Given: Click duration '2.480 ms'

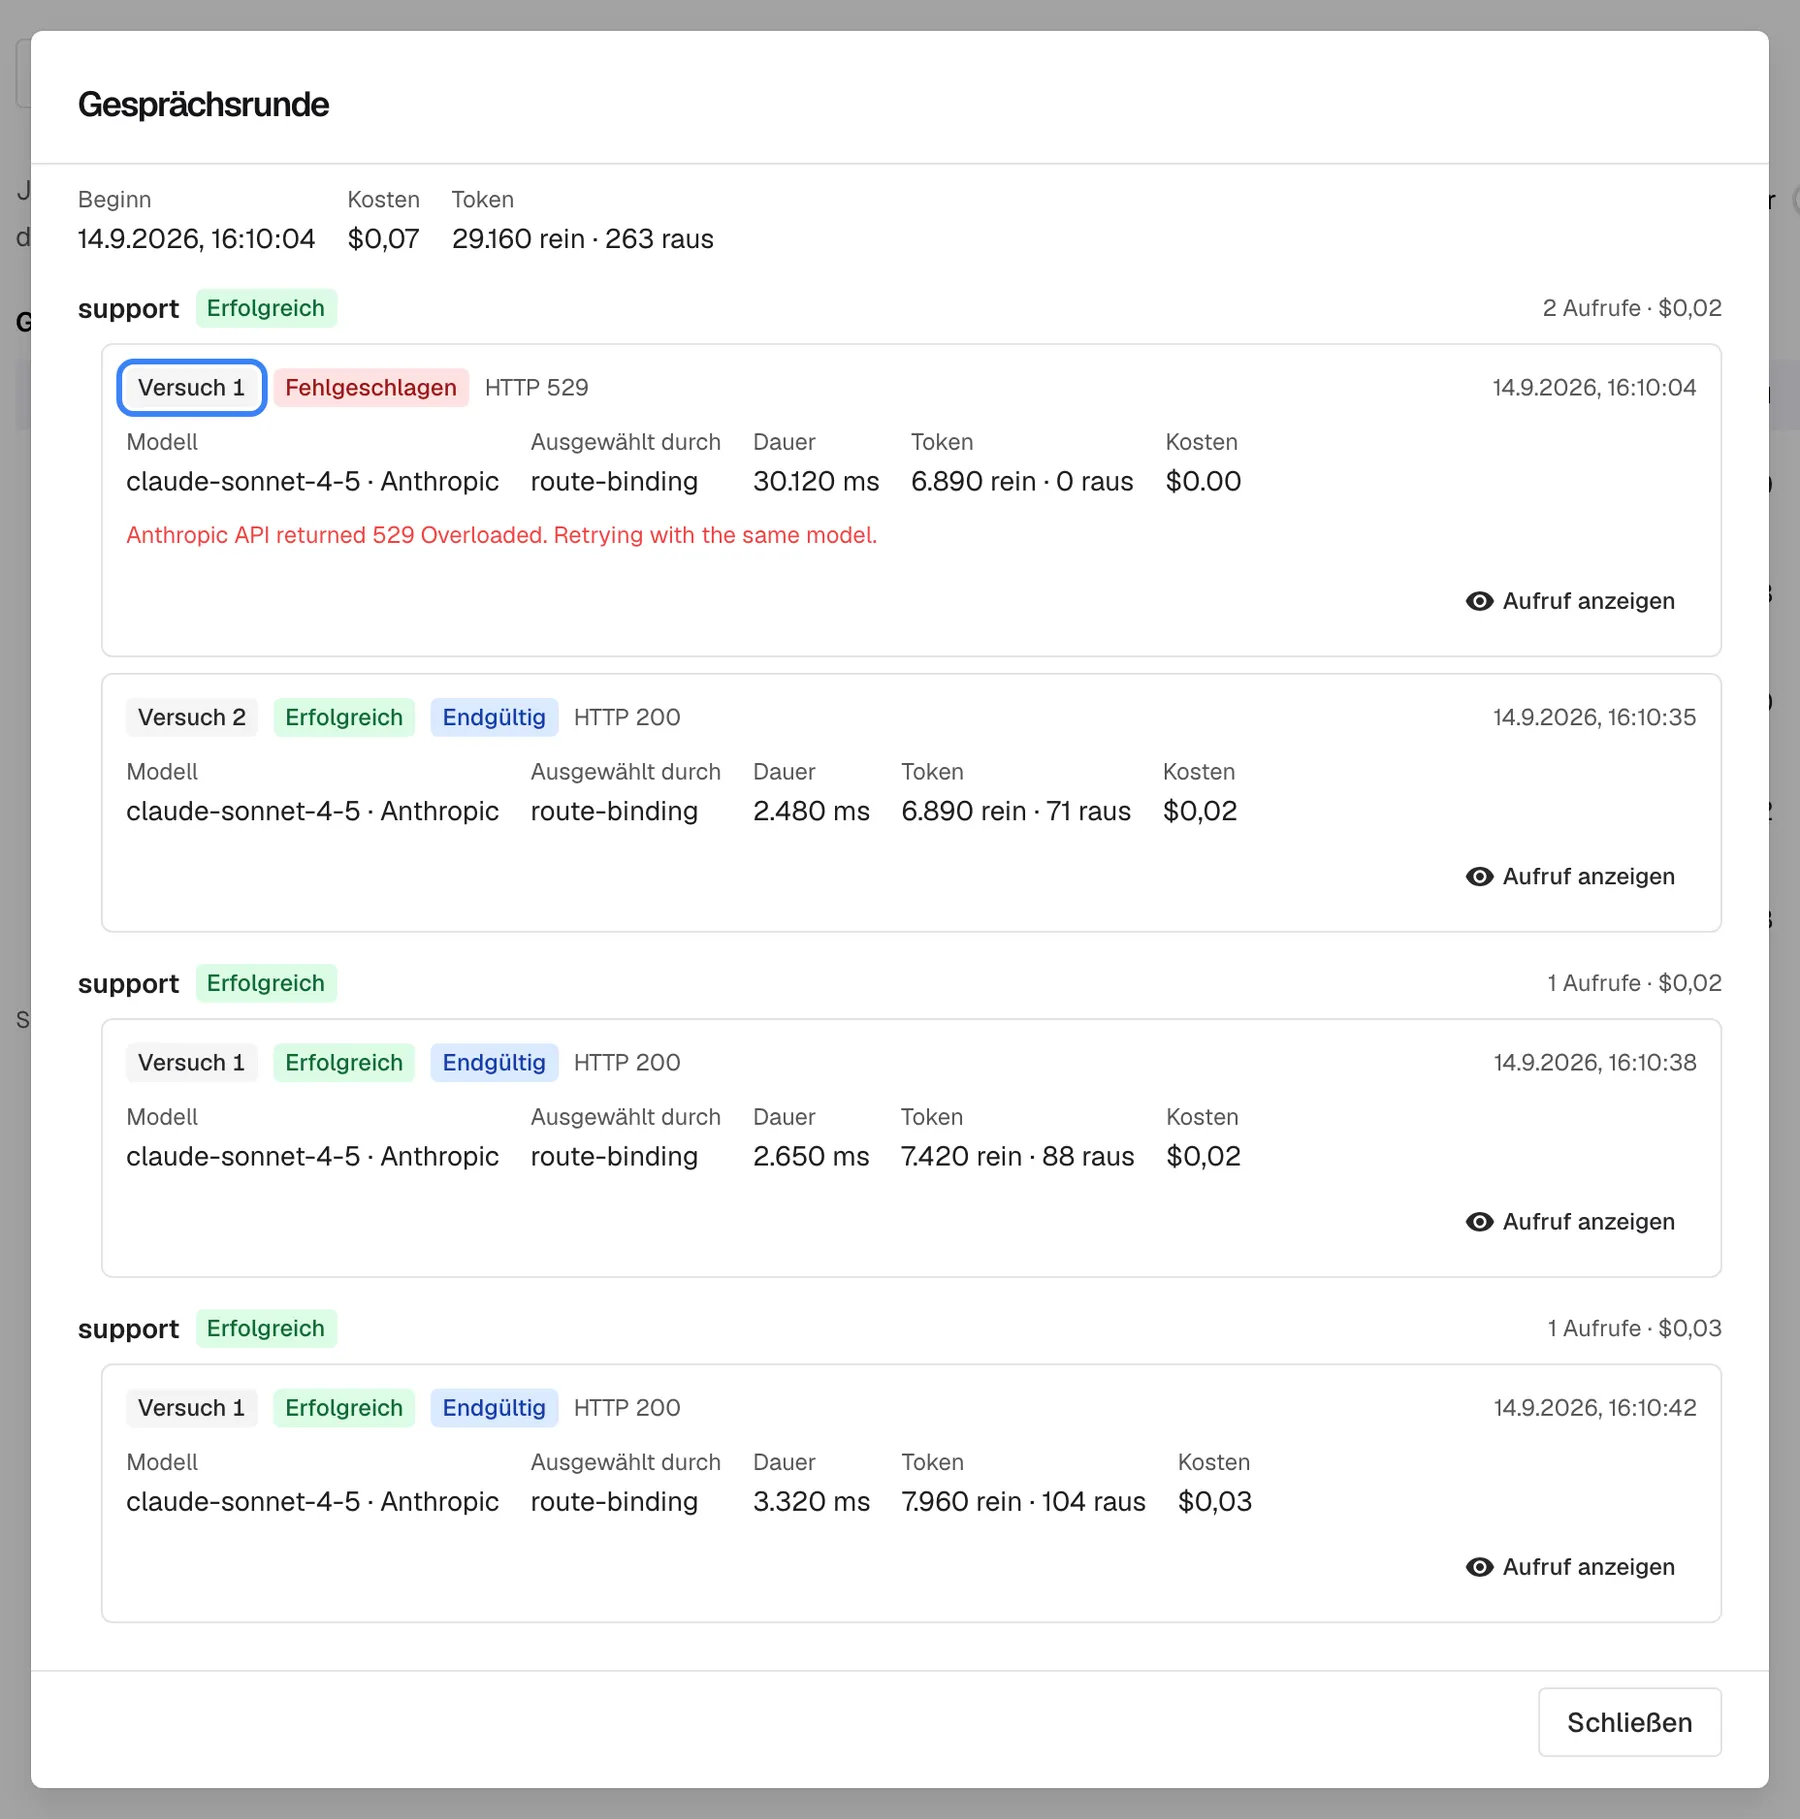Looking at the screenshot, I should (811, 811).
